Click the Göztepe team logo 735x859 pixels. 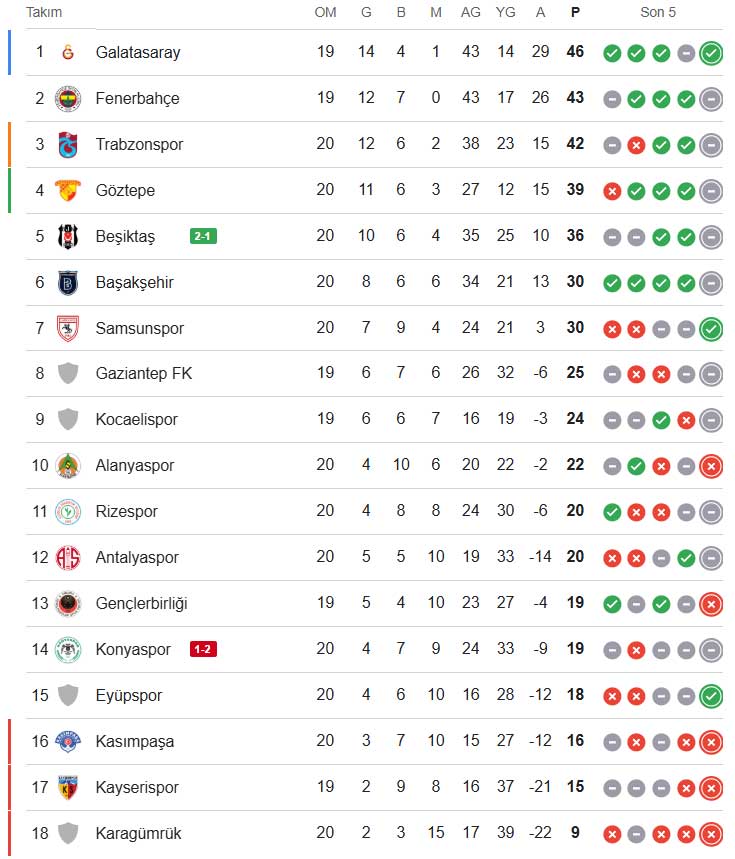(x=68, y=190)
